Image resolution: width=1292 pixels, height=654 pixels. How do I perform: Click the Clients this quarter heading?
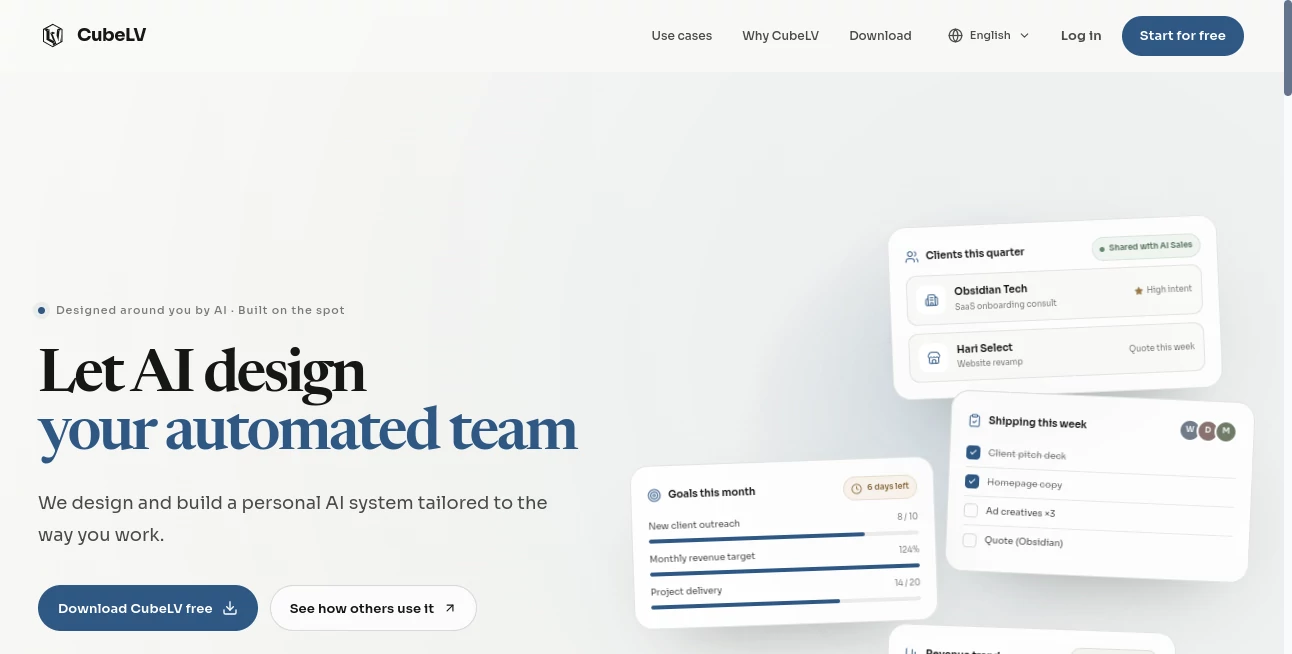[975, 254]
